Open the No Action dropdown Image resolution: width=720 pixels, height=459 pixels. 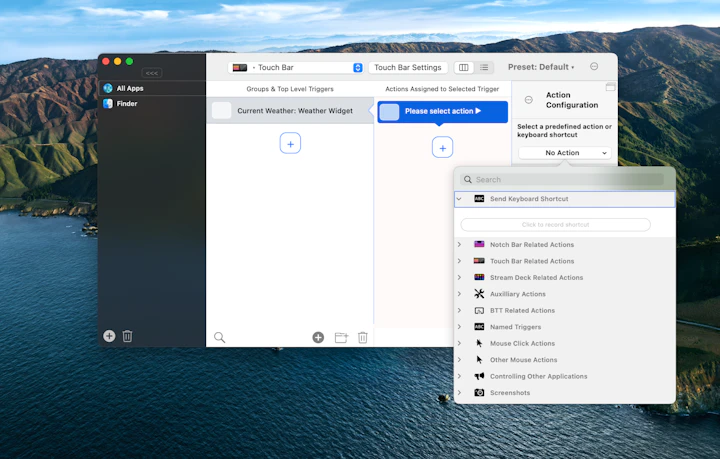tap(565, 153)
